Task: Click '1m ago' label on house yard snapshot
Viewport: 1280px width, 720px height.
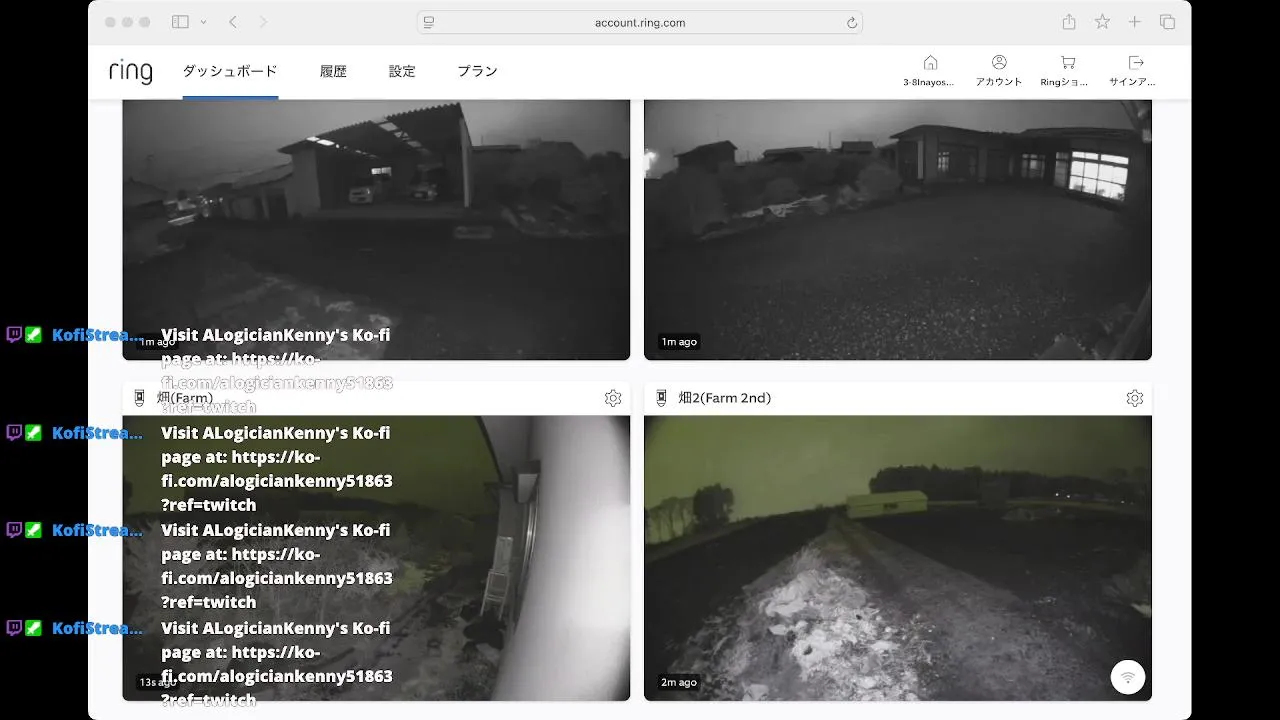Action: tap(679, 342)
